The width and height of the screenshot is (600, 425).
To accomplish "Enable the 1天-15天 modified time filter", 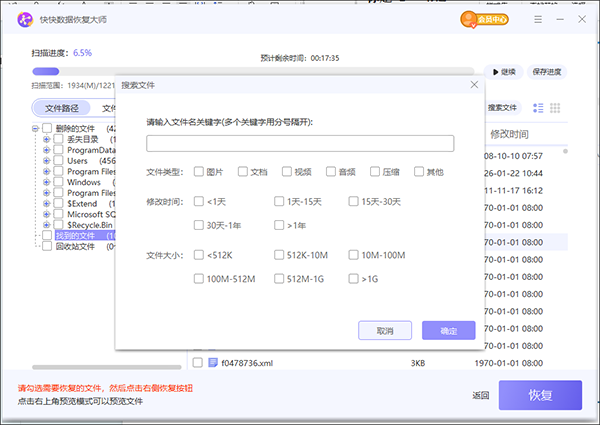I will [x=279, y=201].
